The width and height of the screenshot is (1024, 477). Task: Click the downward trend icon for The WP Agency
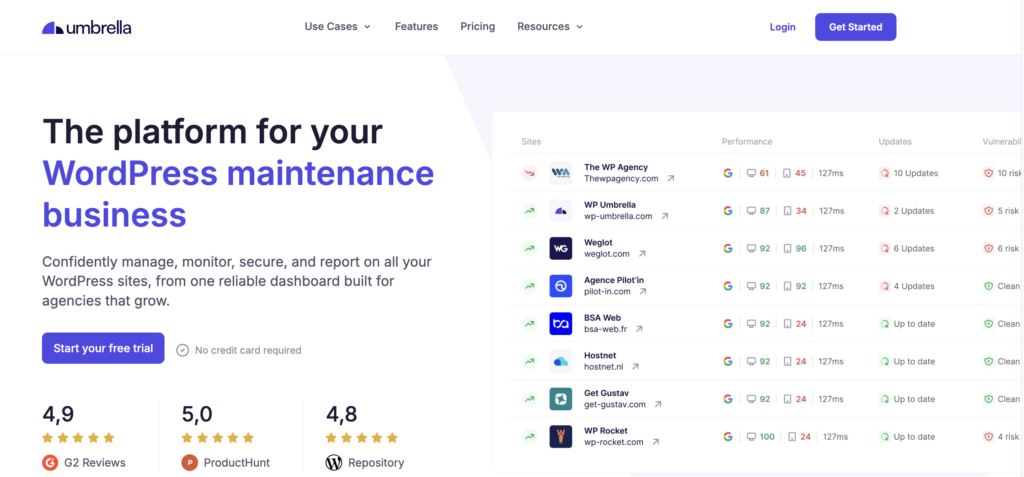point(529,173)
